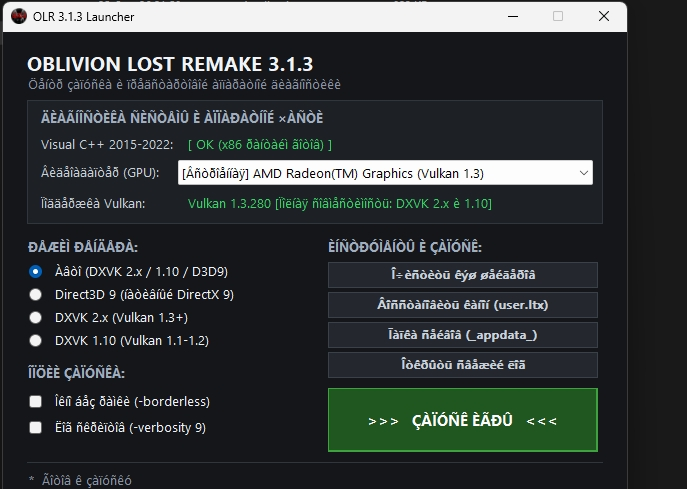Click the Vulkan 1.3.280 support status text

(340, 204)
